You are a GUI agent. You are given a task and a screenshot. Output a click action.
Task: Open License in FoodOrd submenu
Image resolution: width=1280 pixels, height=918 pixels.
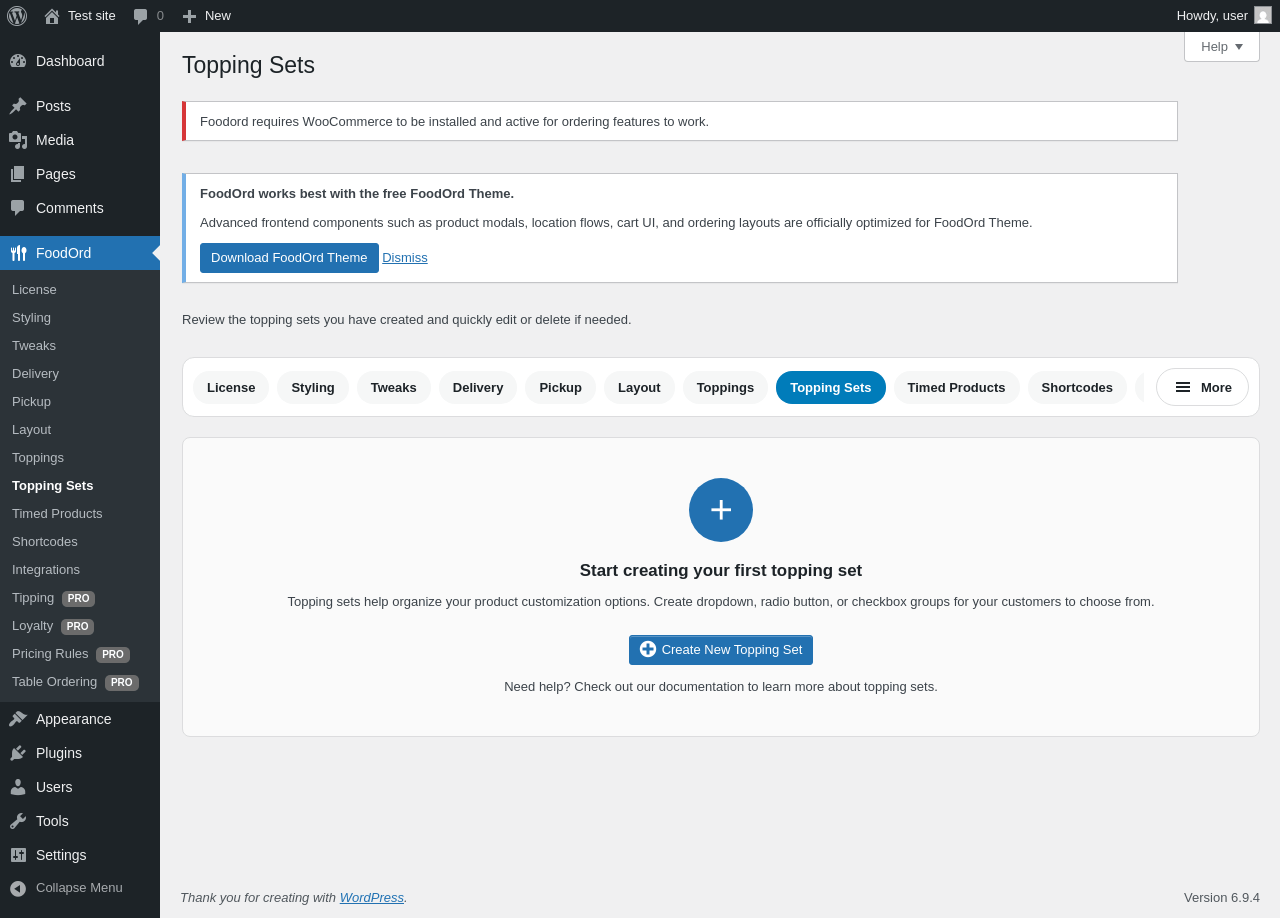tap(80, 290)
